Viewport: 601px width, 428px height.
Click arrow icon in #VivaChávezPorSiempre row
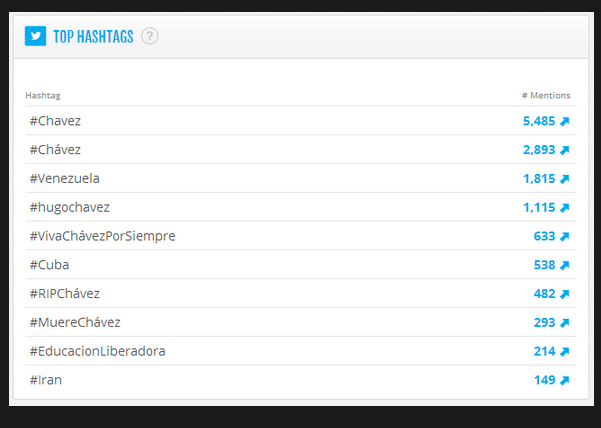click(x=565, y=237)
